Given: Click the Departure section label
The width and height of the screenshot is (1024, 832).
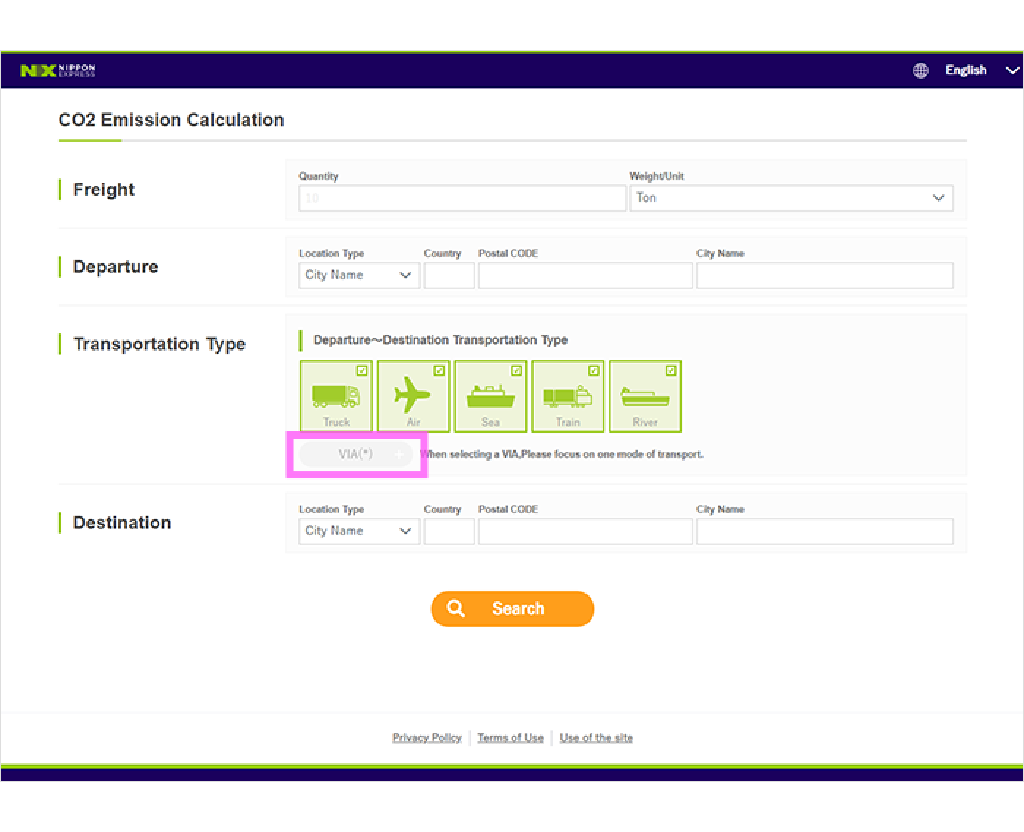Looking at the screenshot, I should coord(116,267).
